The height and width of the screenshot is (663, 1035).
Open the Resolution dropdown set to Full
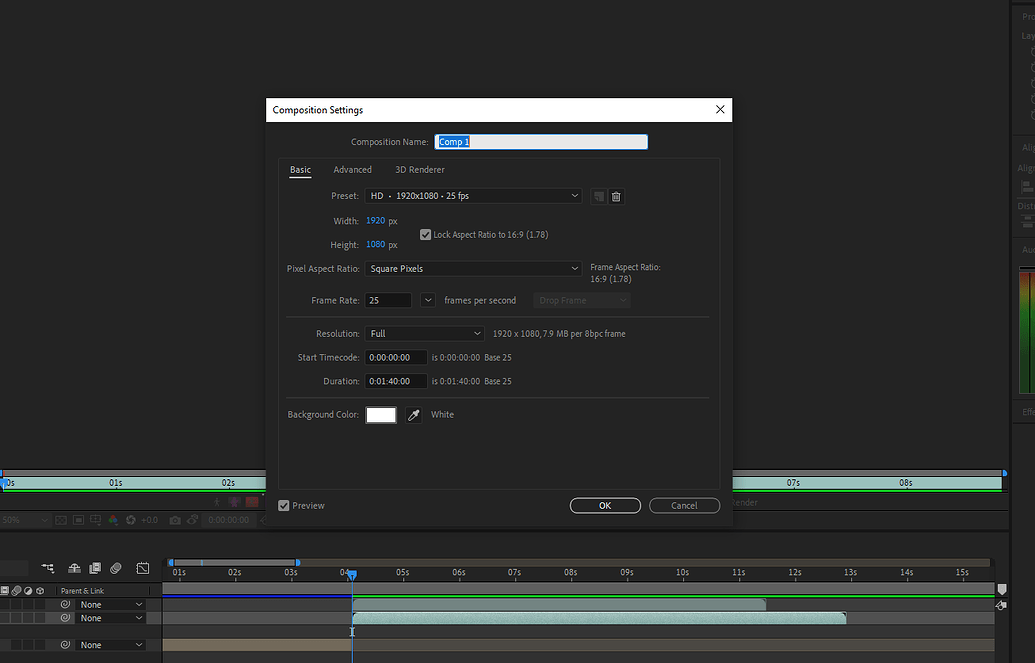click(x=424, y=334)
